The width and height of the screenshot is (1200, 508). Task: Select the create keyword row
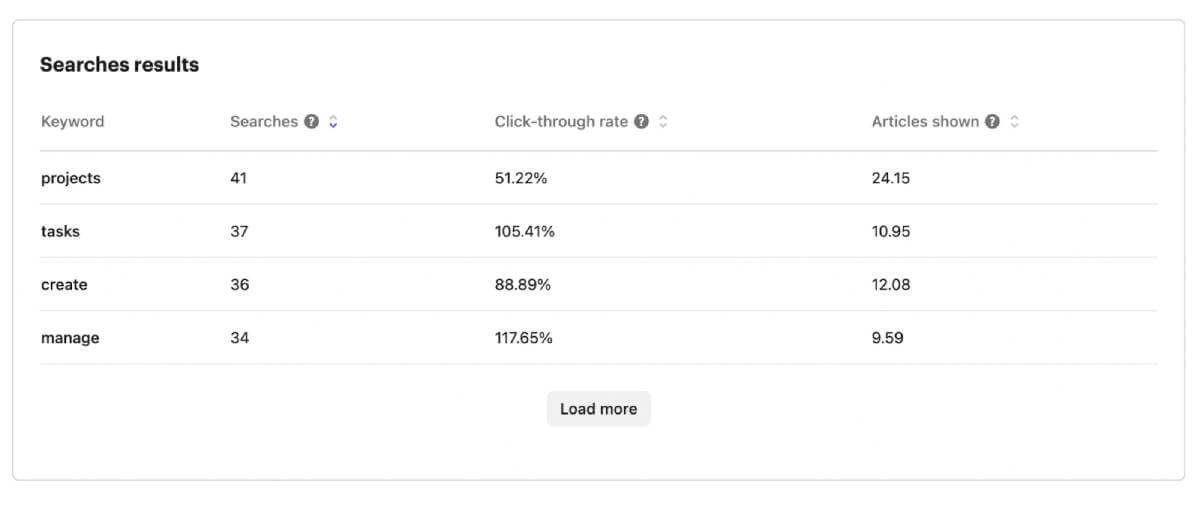(x=64, y=285)
